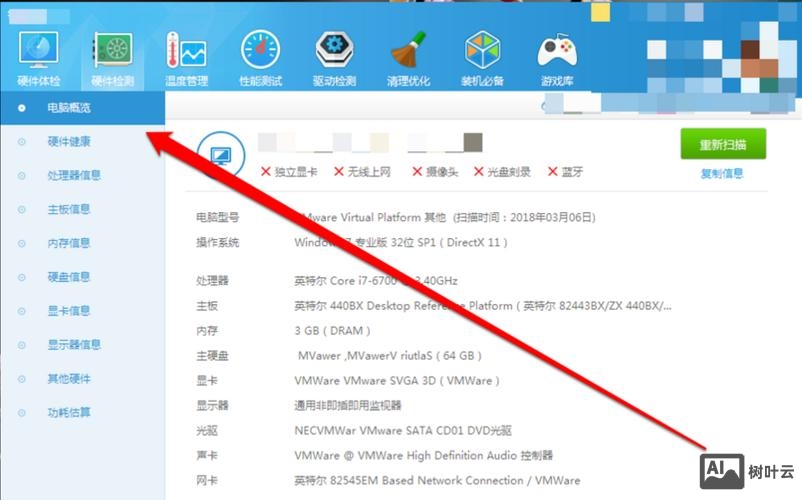Open 驱动检测 driver detection
This screenshot has width=802, height=500.
334,58
